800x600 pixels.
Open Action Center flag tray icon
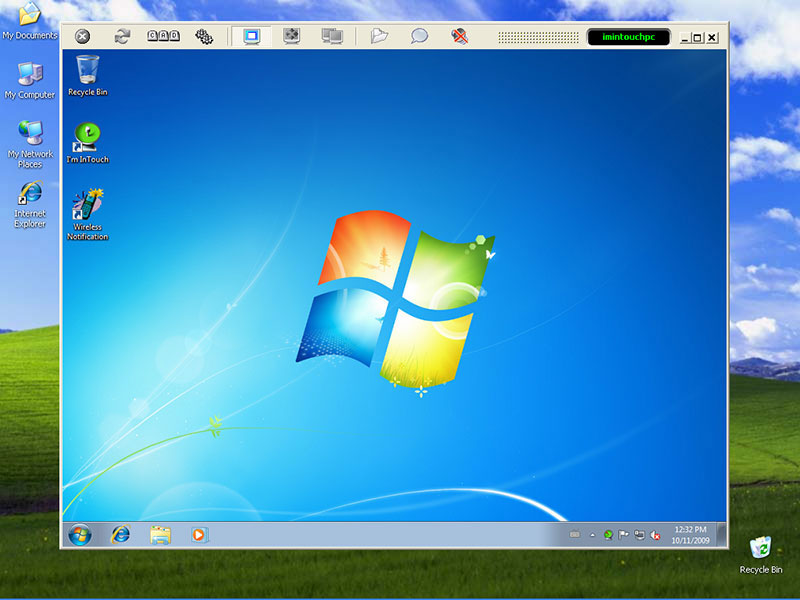pyautogui.click(x=623, y=535)
